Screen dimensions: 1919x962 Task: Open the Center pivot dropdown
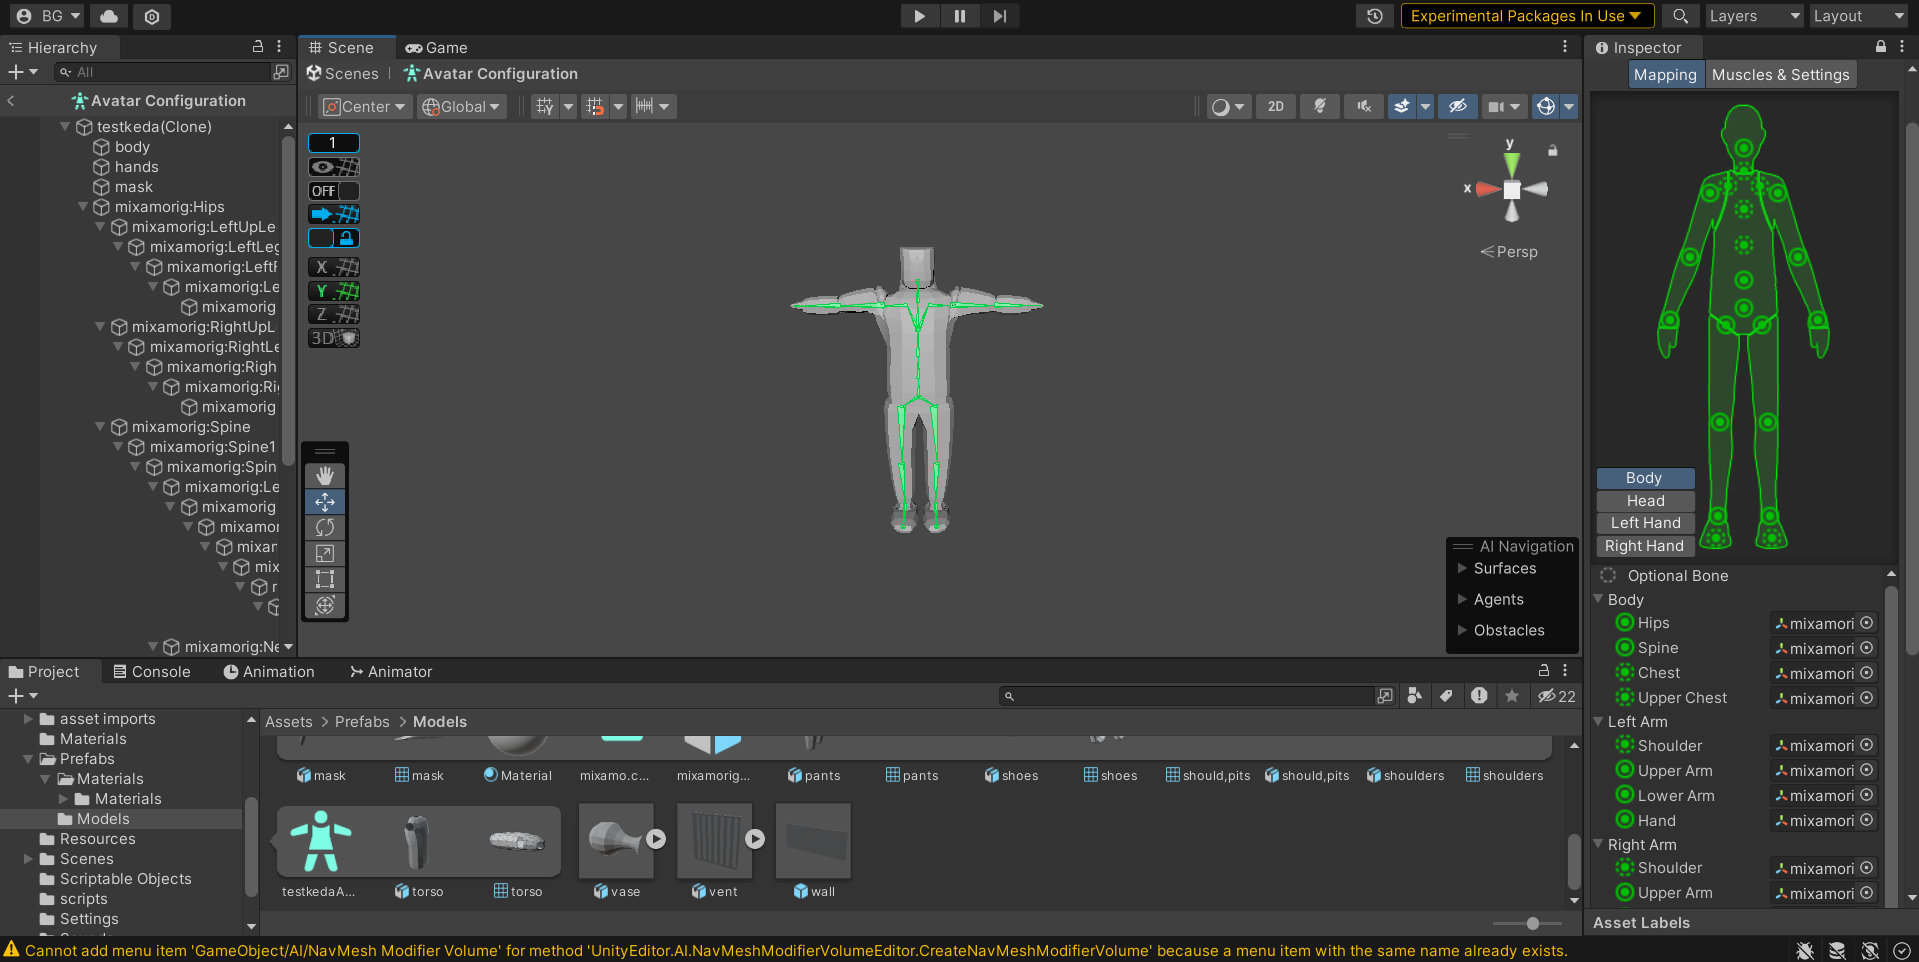tap(365, 107)
